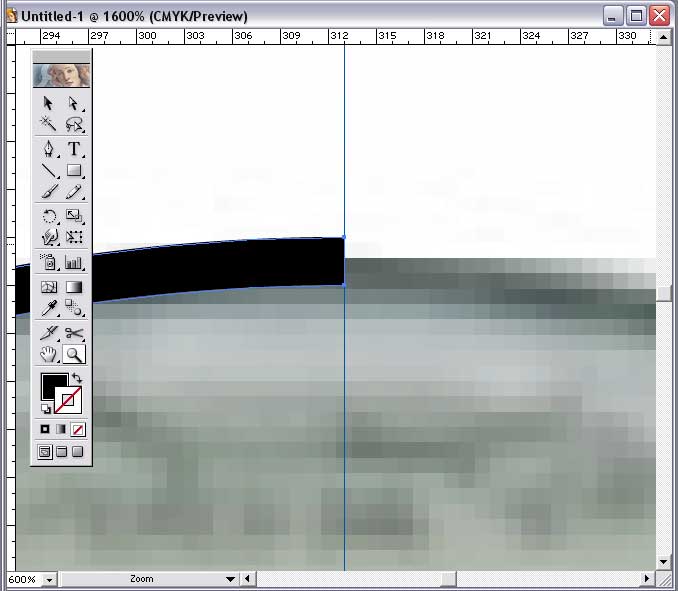Maximize the Untitled-1 document window

(x=636, y=16)
